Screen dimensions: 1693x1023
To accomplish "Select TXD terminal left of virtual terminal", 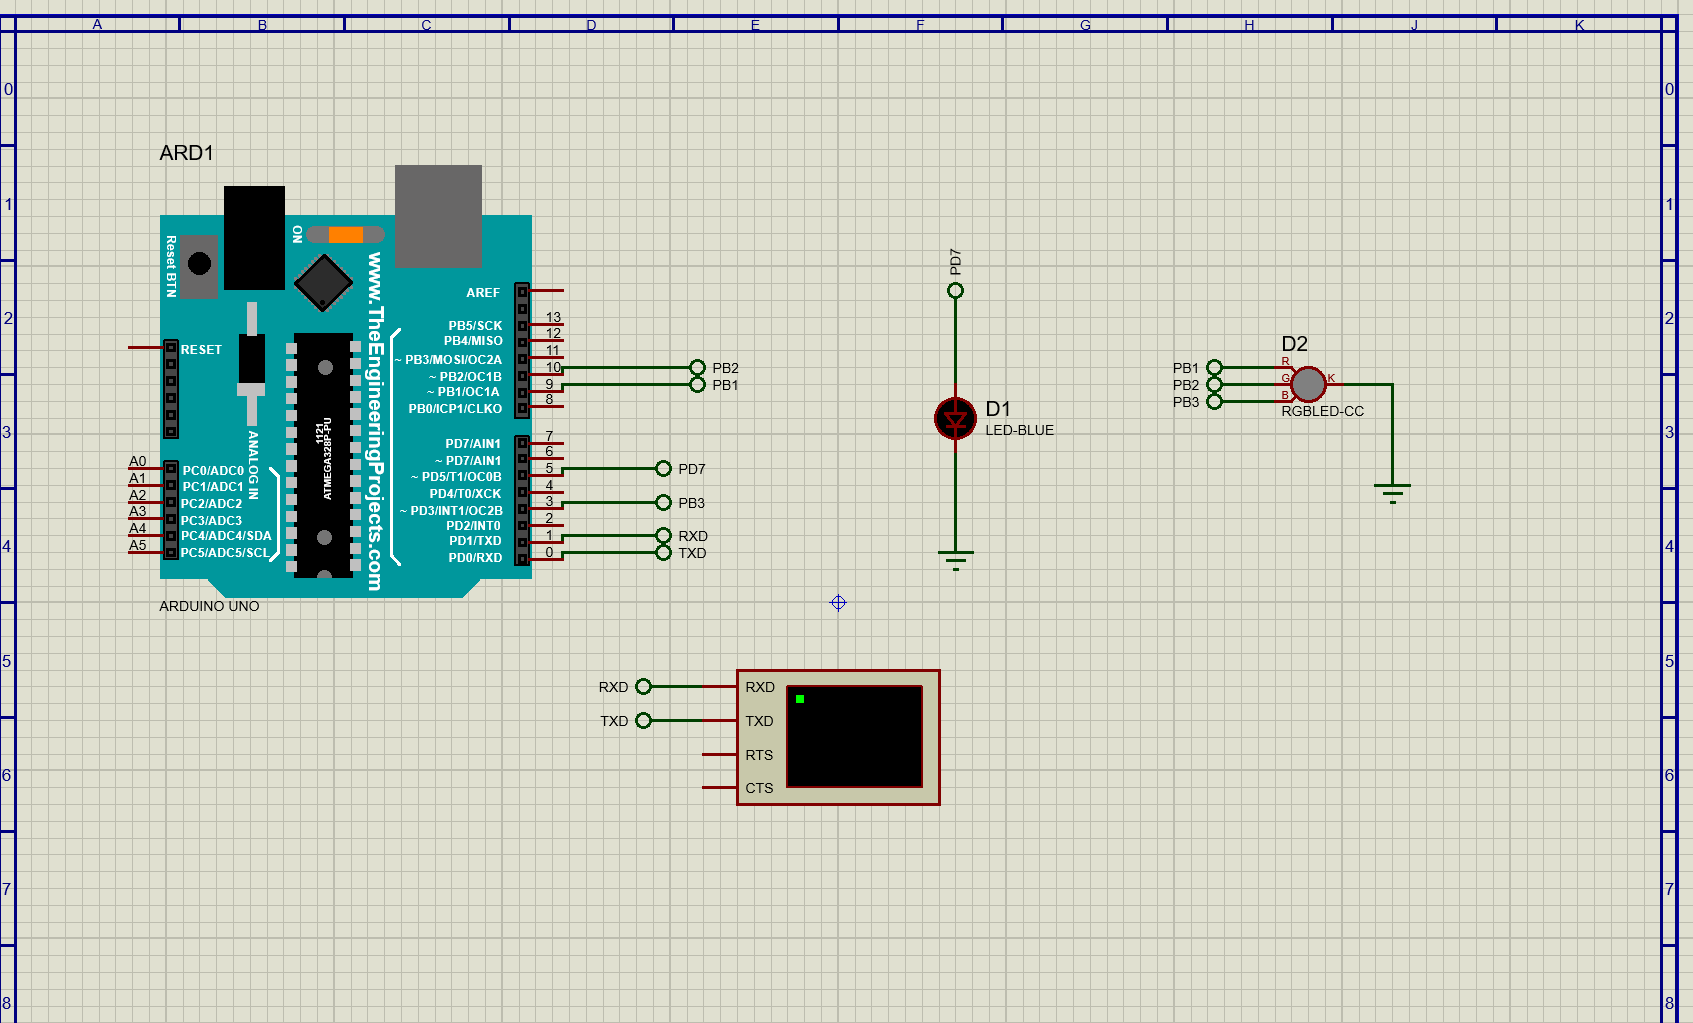I will tap(643, 721).
